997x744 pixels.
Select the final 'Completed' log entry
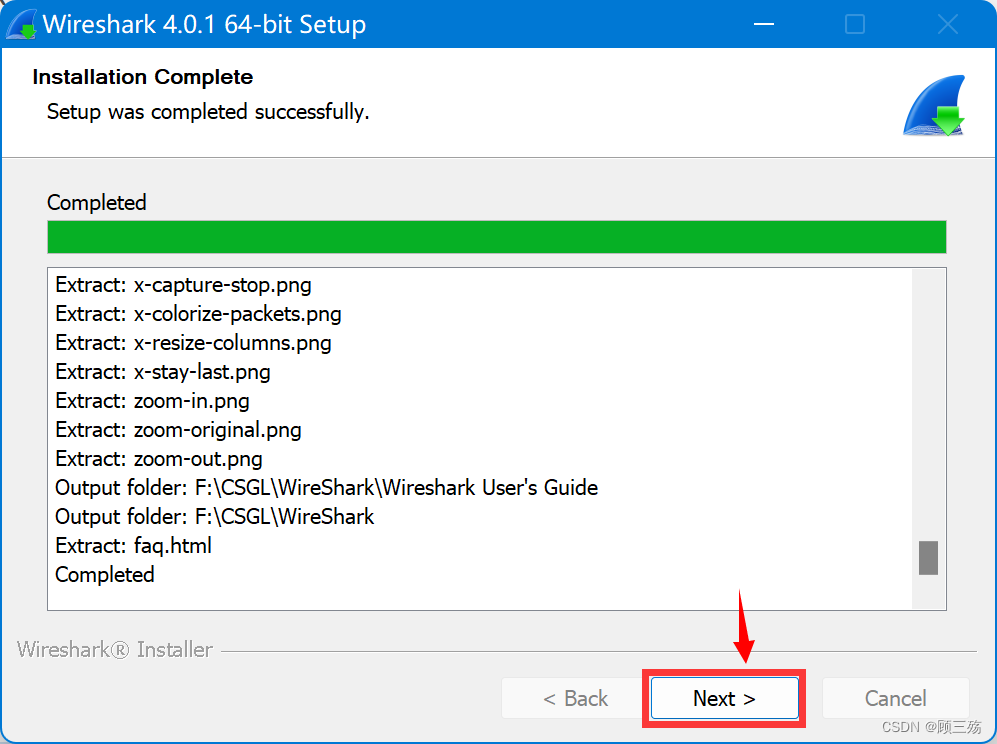(x=105, y=575)
